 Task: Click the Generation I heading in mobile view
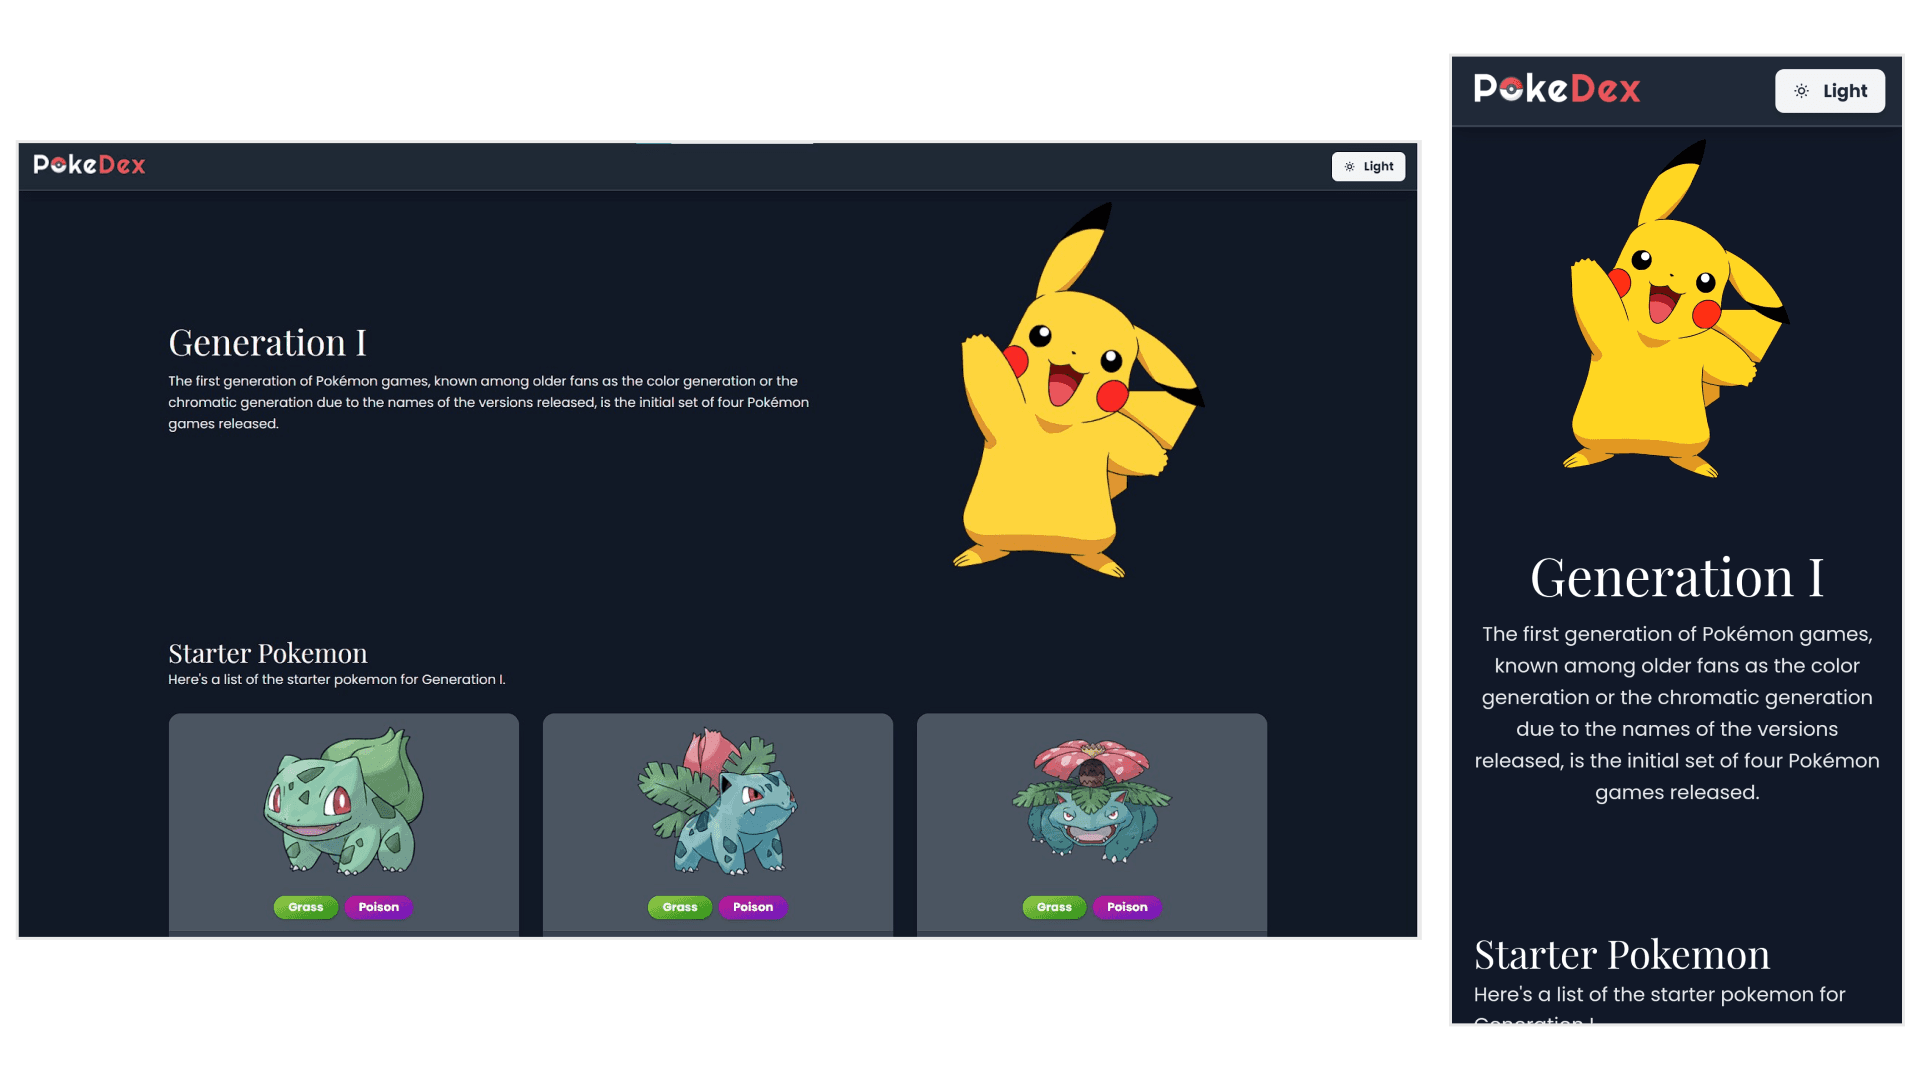tap(1677, 578)
